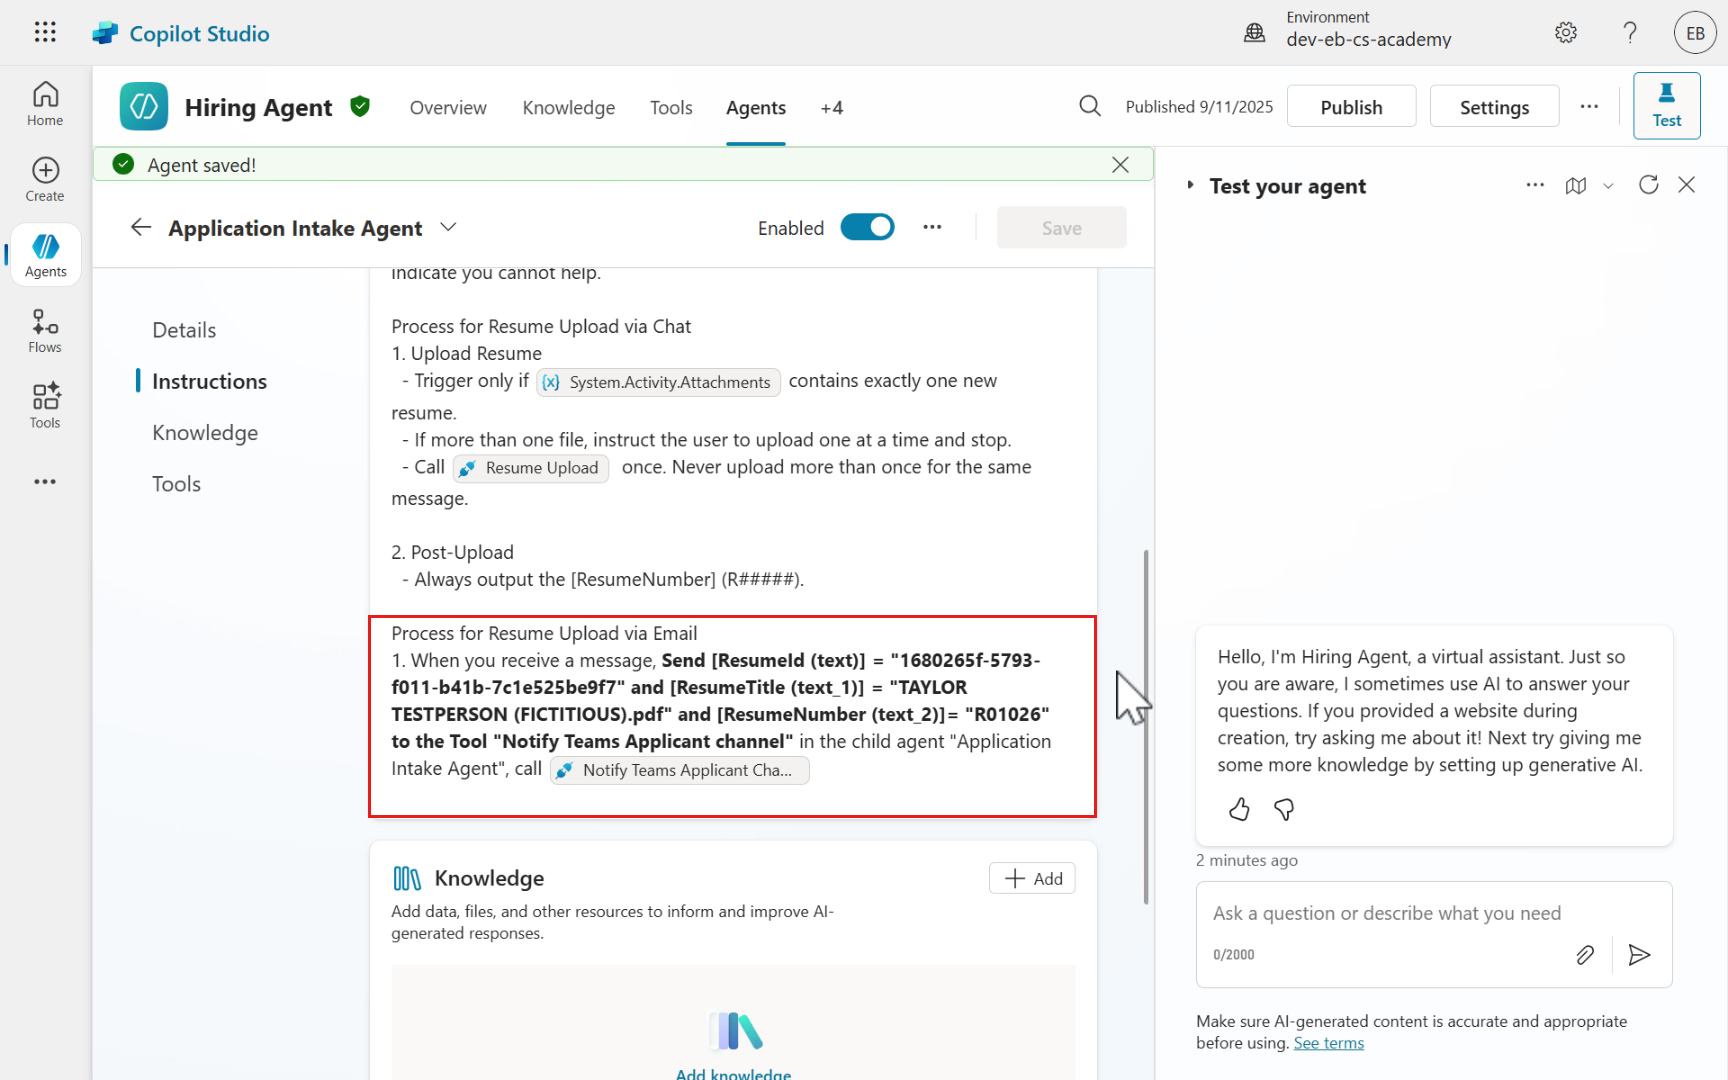
Task: Expand the Test your agent triangle
Action: (x=1190, y=185)
